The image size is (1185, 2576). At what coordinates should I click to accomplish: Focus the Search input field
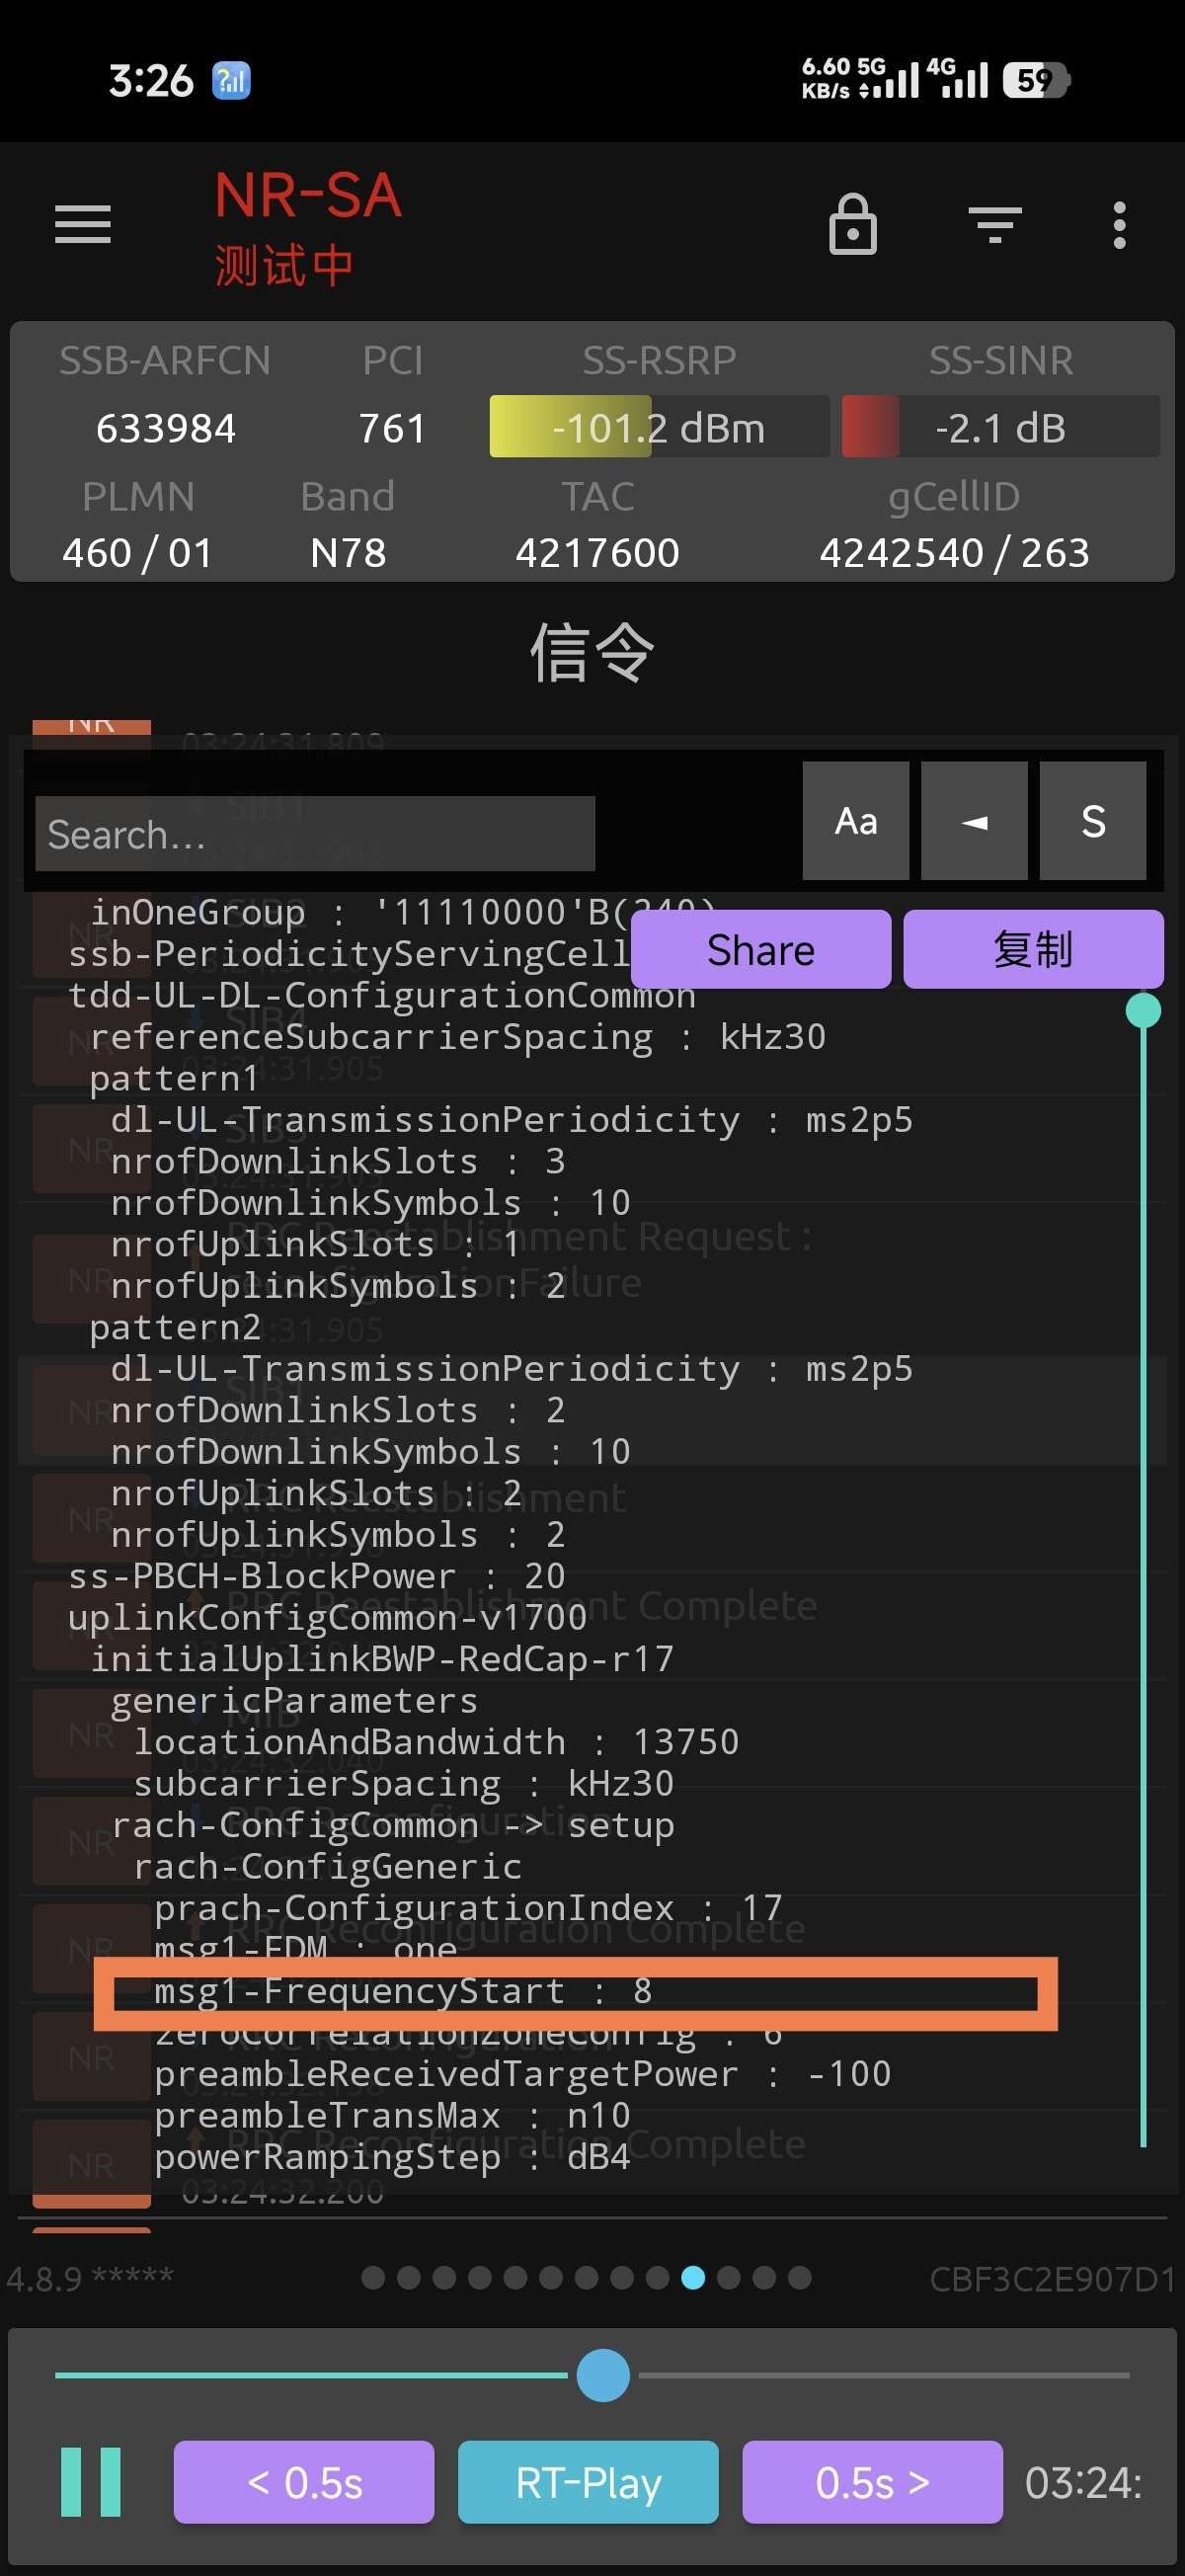[x=315, y=834]
